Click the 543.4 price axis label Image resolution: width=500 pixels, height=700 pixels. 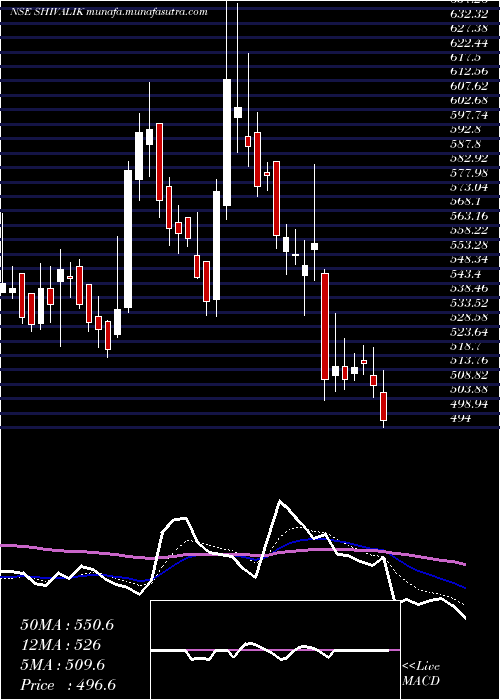pyautogui.click(x=466, y=274)
